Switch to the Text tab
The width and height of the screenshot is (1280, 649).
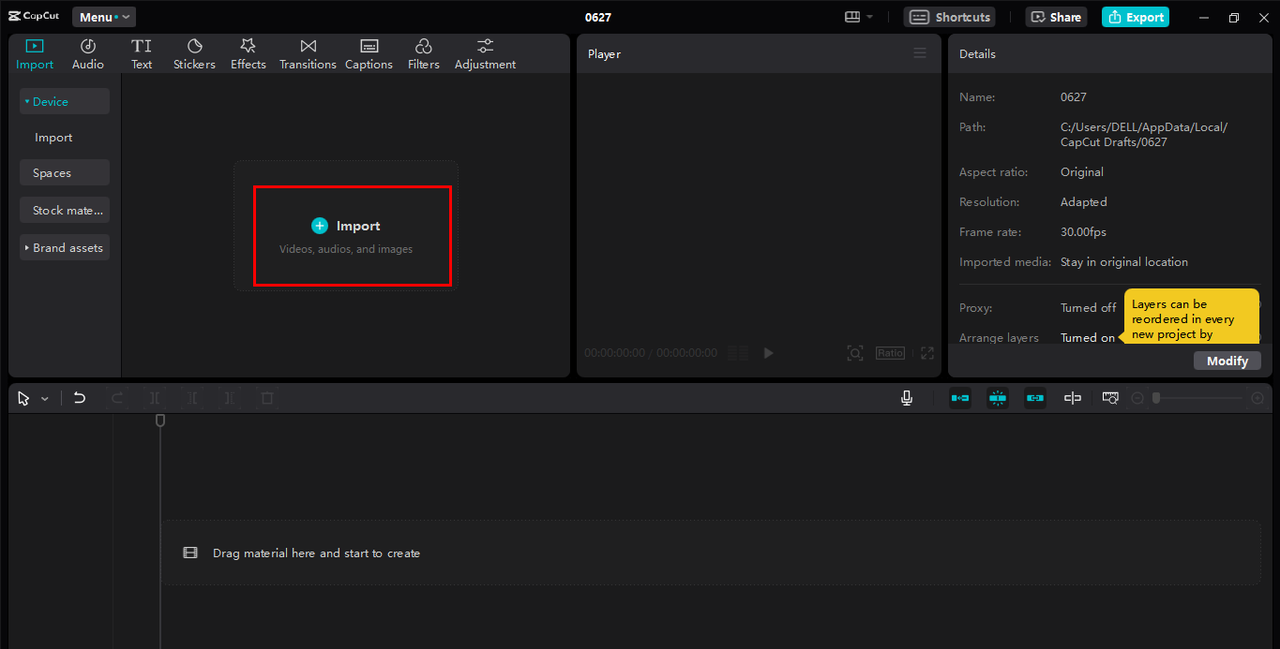coord(142,54)
